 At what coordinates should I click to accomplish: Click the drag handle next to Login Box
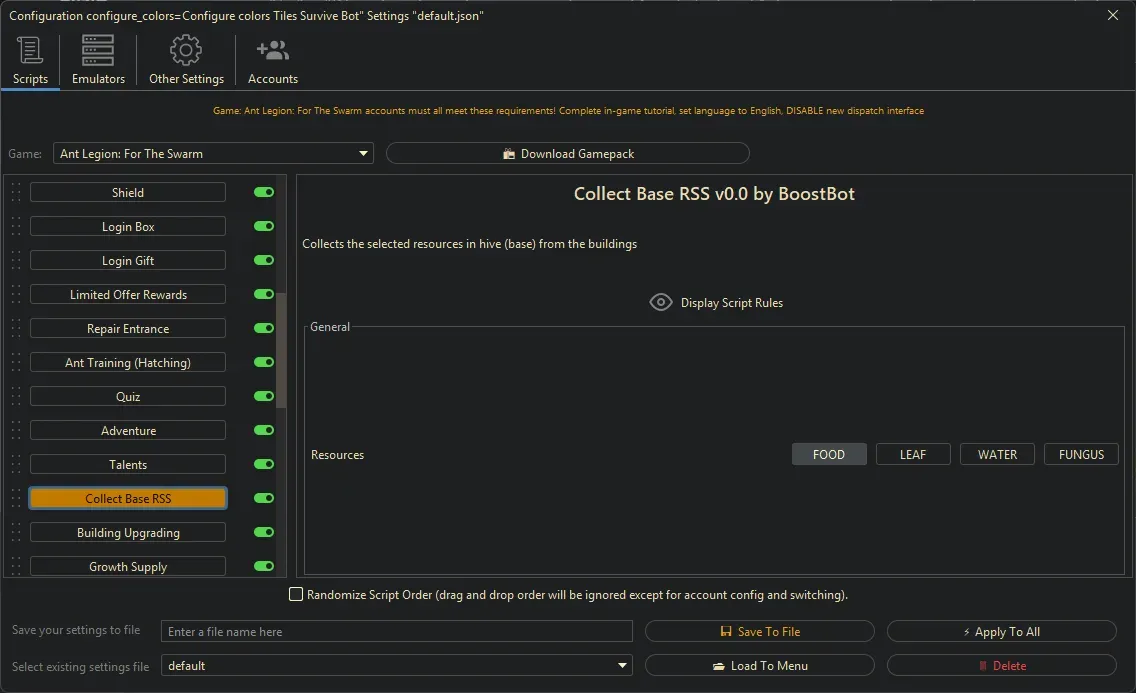pos(16,227)
